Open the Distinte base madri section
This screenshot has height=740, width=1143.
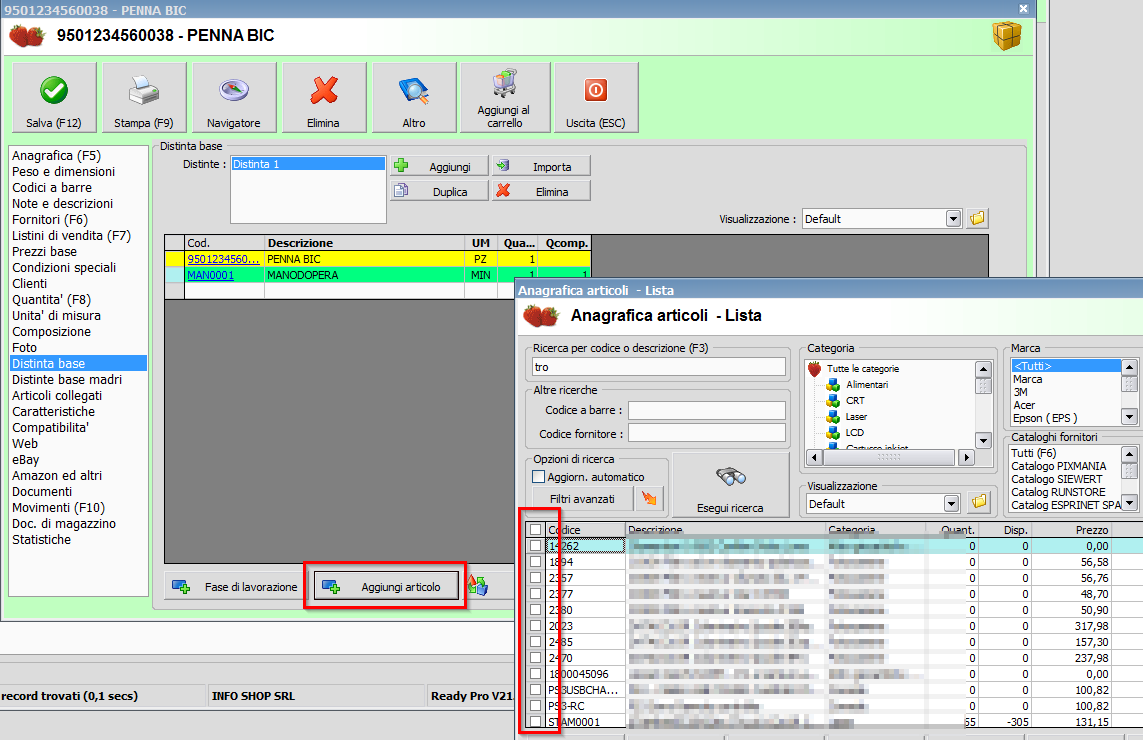pyautogui.click(x=66, y=379)
